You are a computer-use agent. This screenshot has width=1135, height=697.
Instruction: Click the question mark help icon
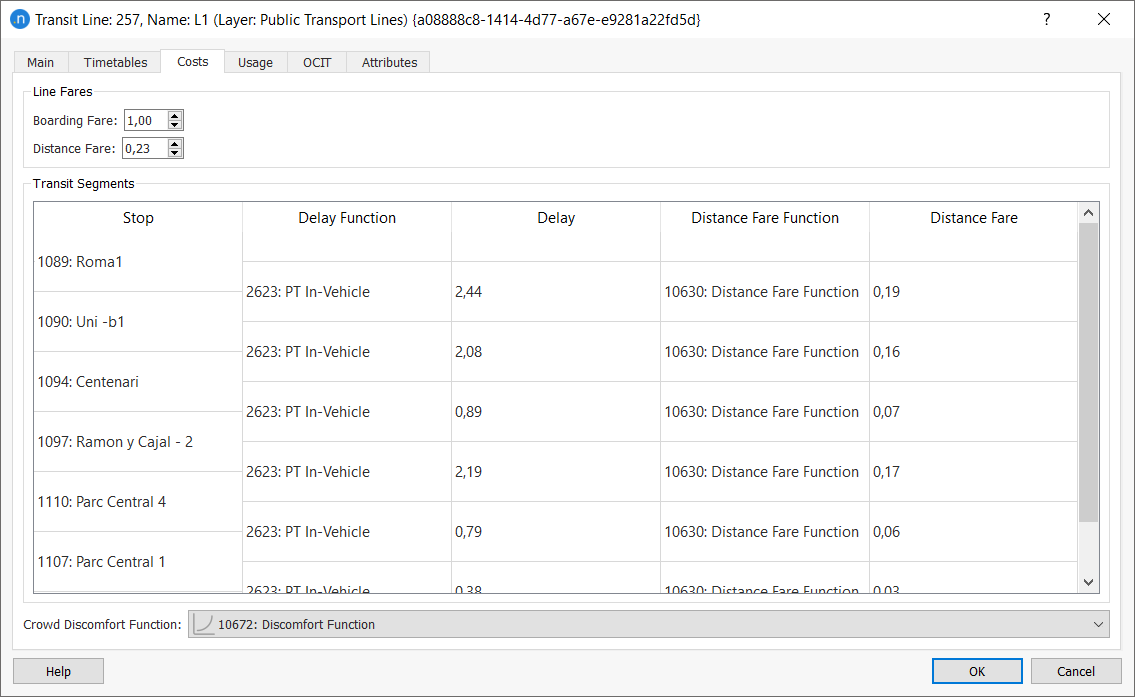[1046, 19]
